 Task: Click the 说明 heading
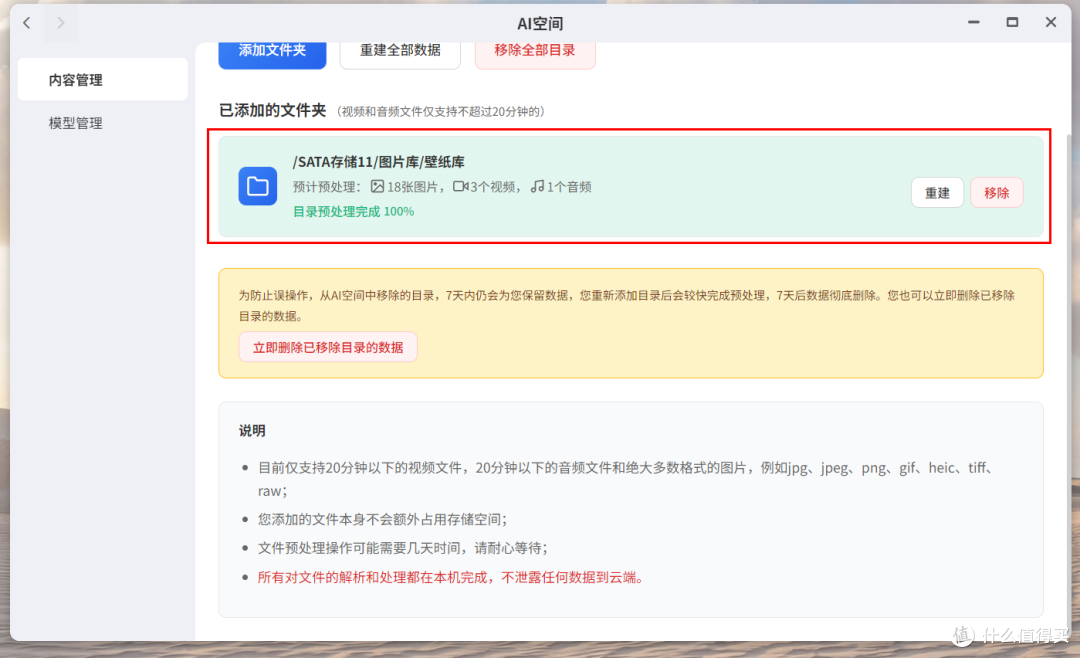coord(252,431)
